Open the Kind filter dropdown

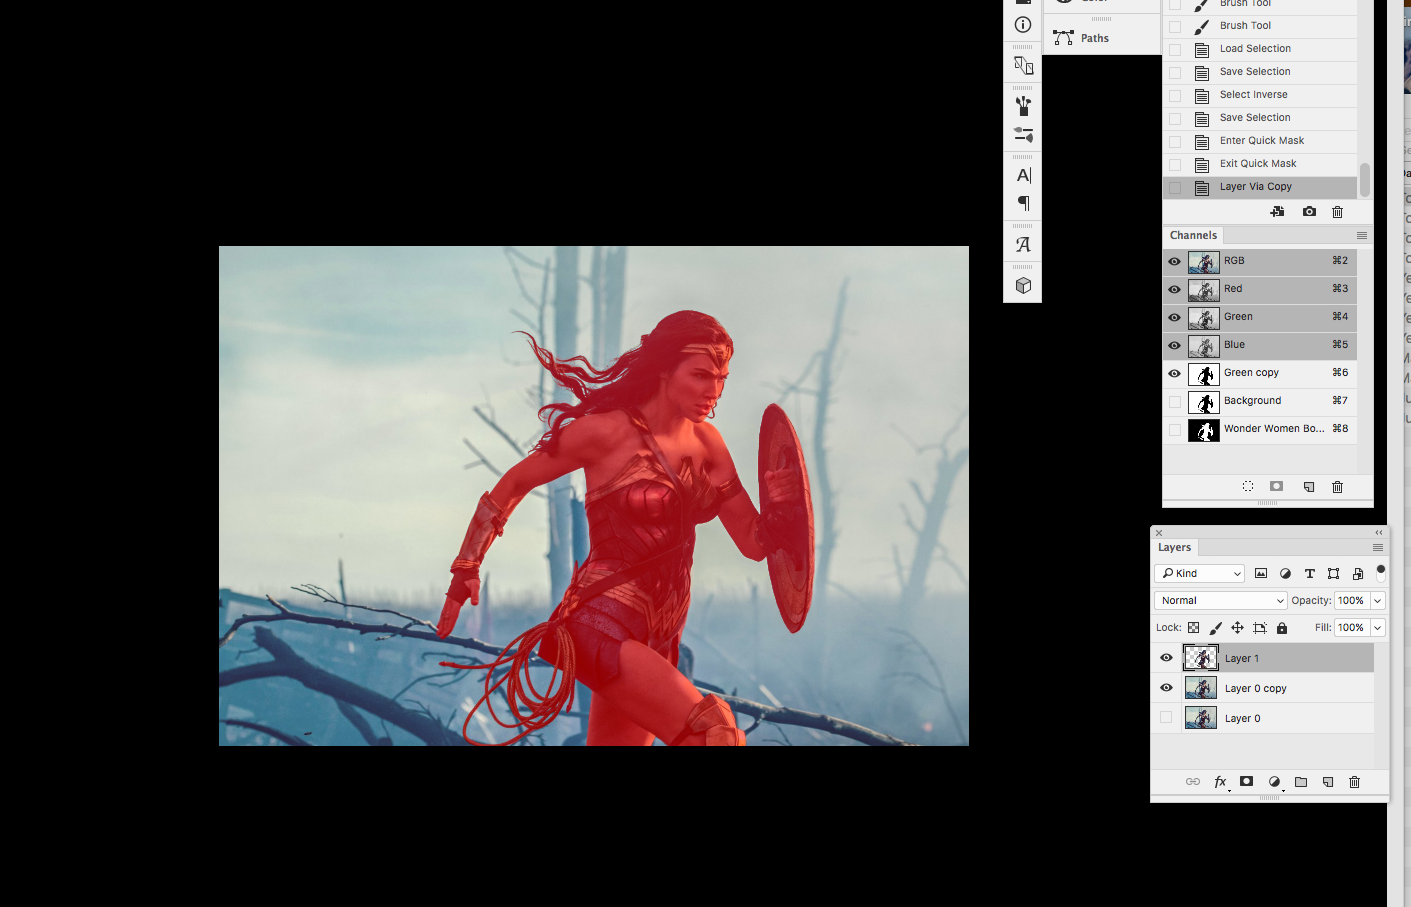coord(1200,574)
